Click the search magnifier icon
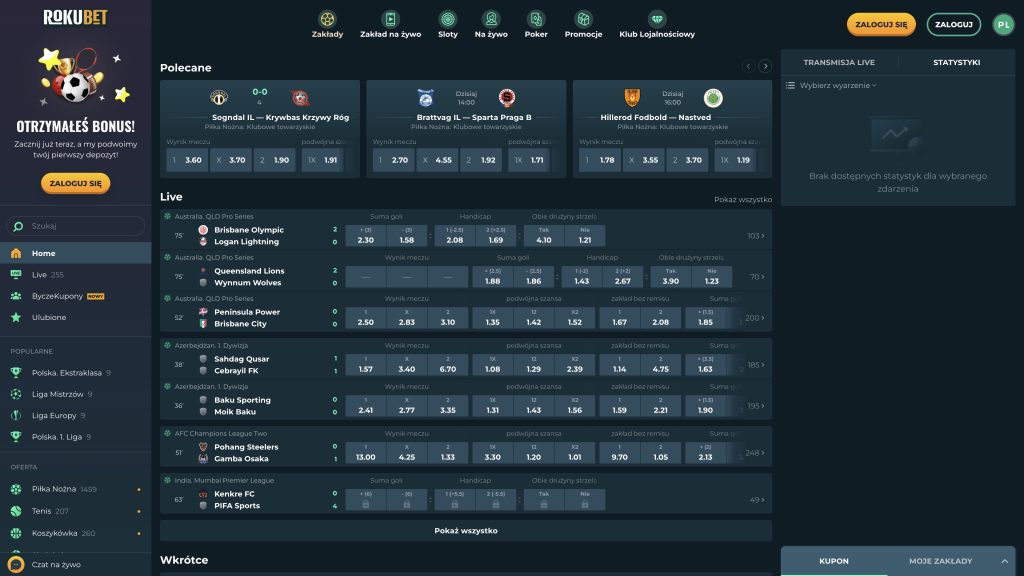1024x576 pixels. [x=18, y=226]
